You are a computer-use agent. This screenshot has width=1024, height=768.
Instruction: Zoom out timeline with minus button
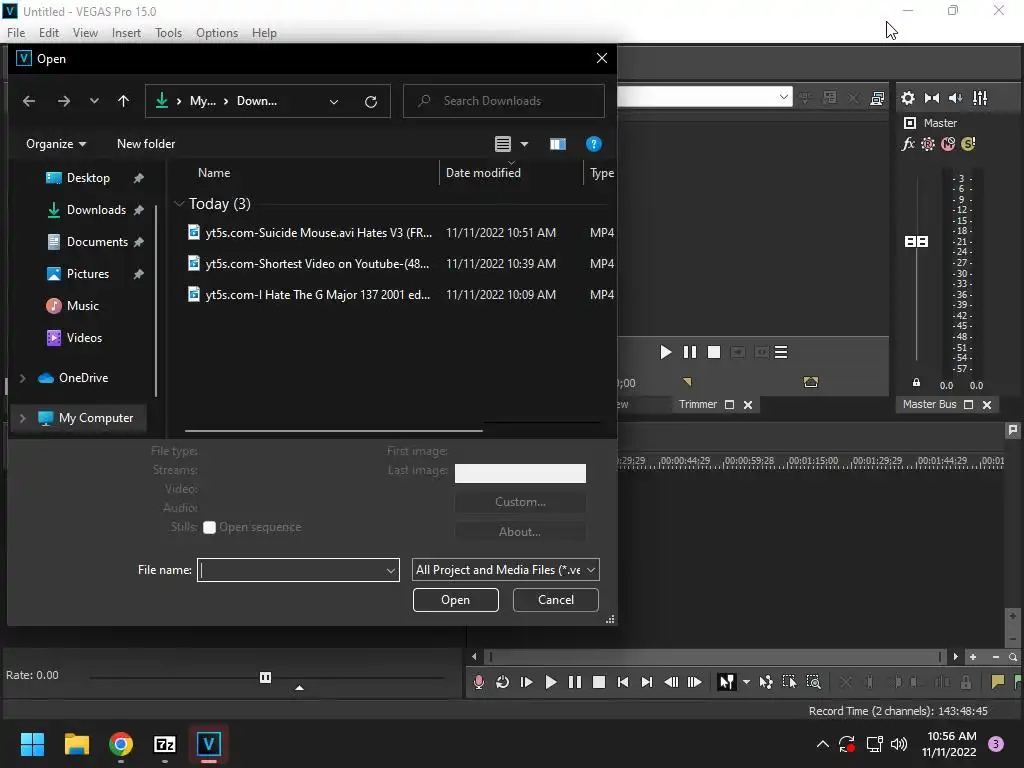click(x=996, y=657)
